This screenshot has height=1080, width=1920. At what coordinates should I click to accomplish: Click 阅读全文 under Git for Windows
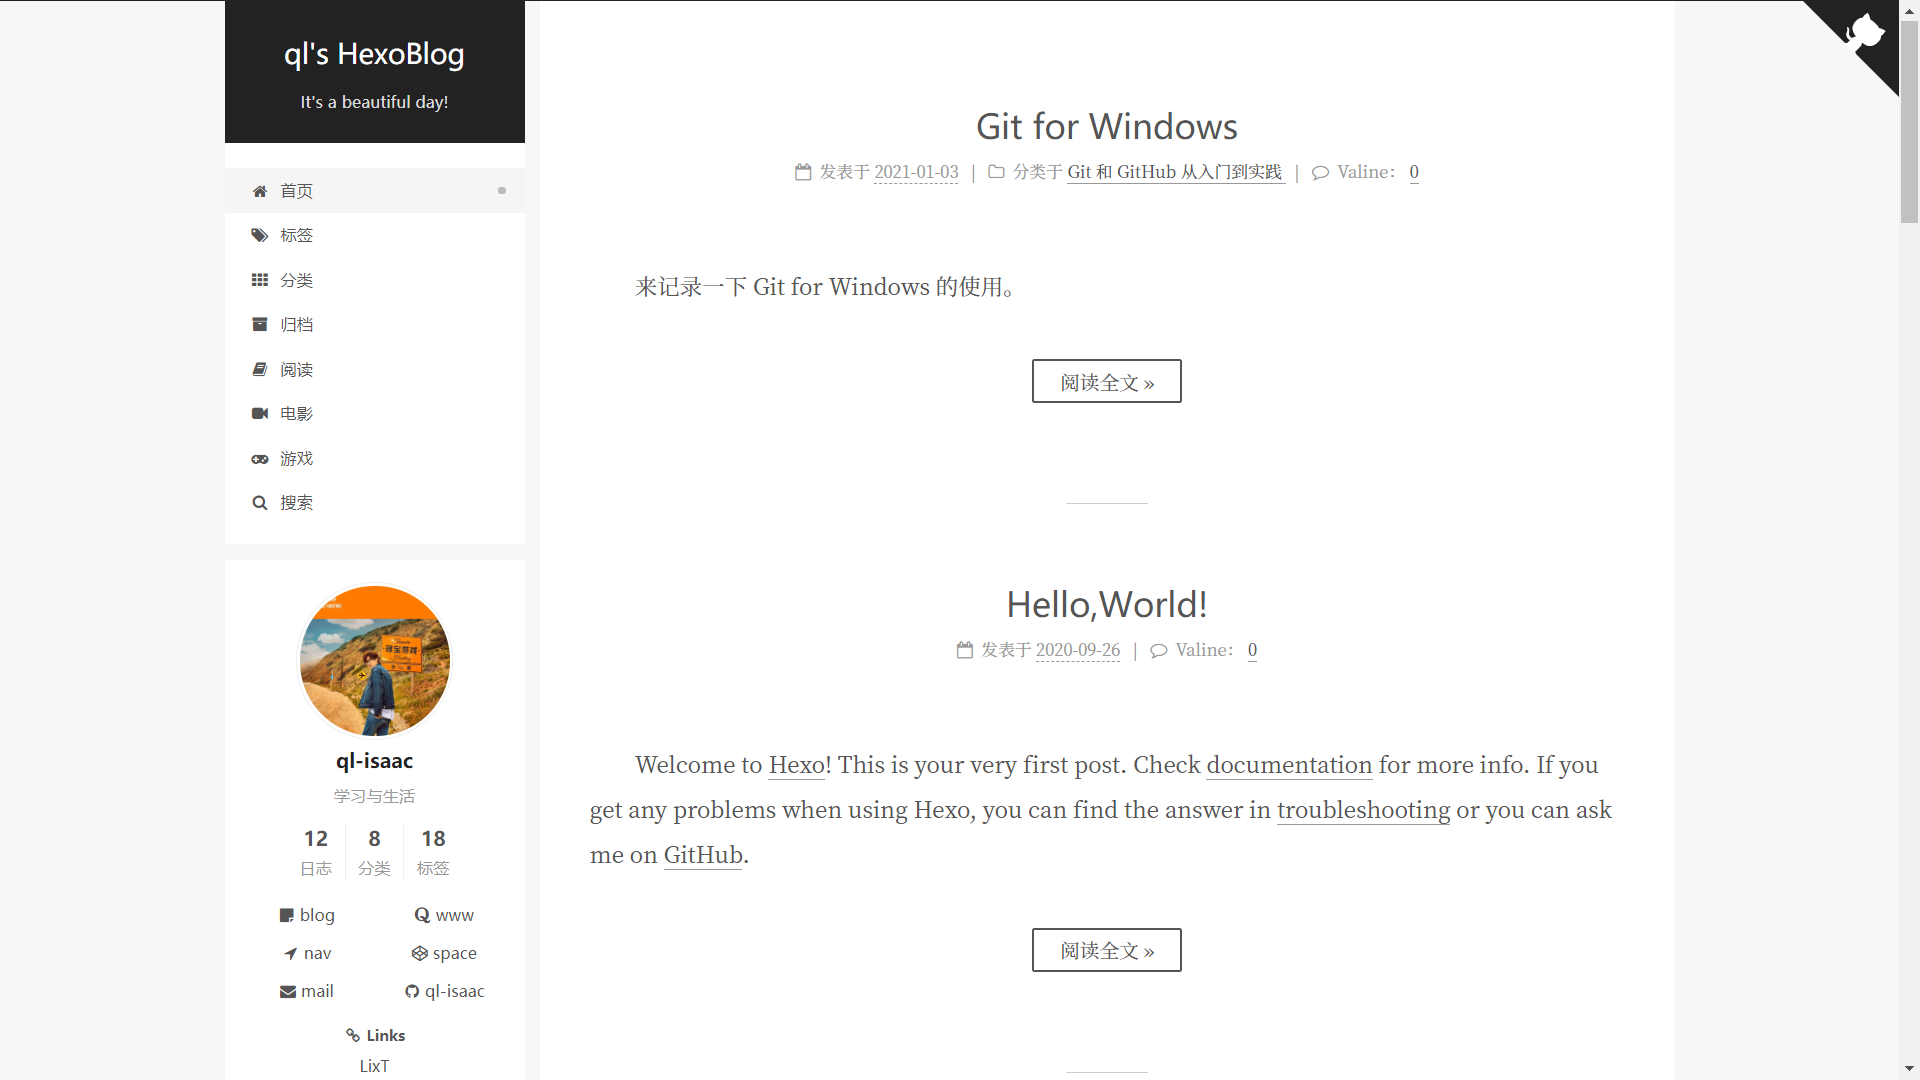[x=1107, y=381]
